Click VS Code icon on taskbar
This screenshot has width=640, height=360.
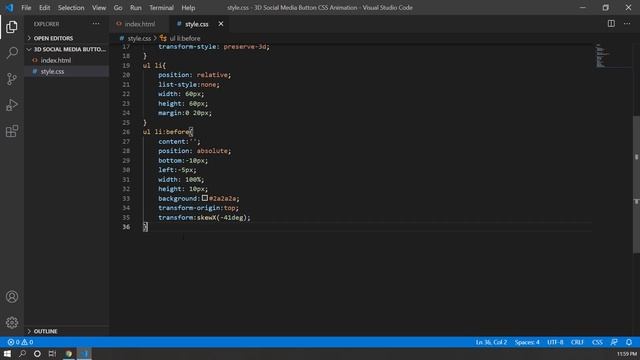click(84, 353)
